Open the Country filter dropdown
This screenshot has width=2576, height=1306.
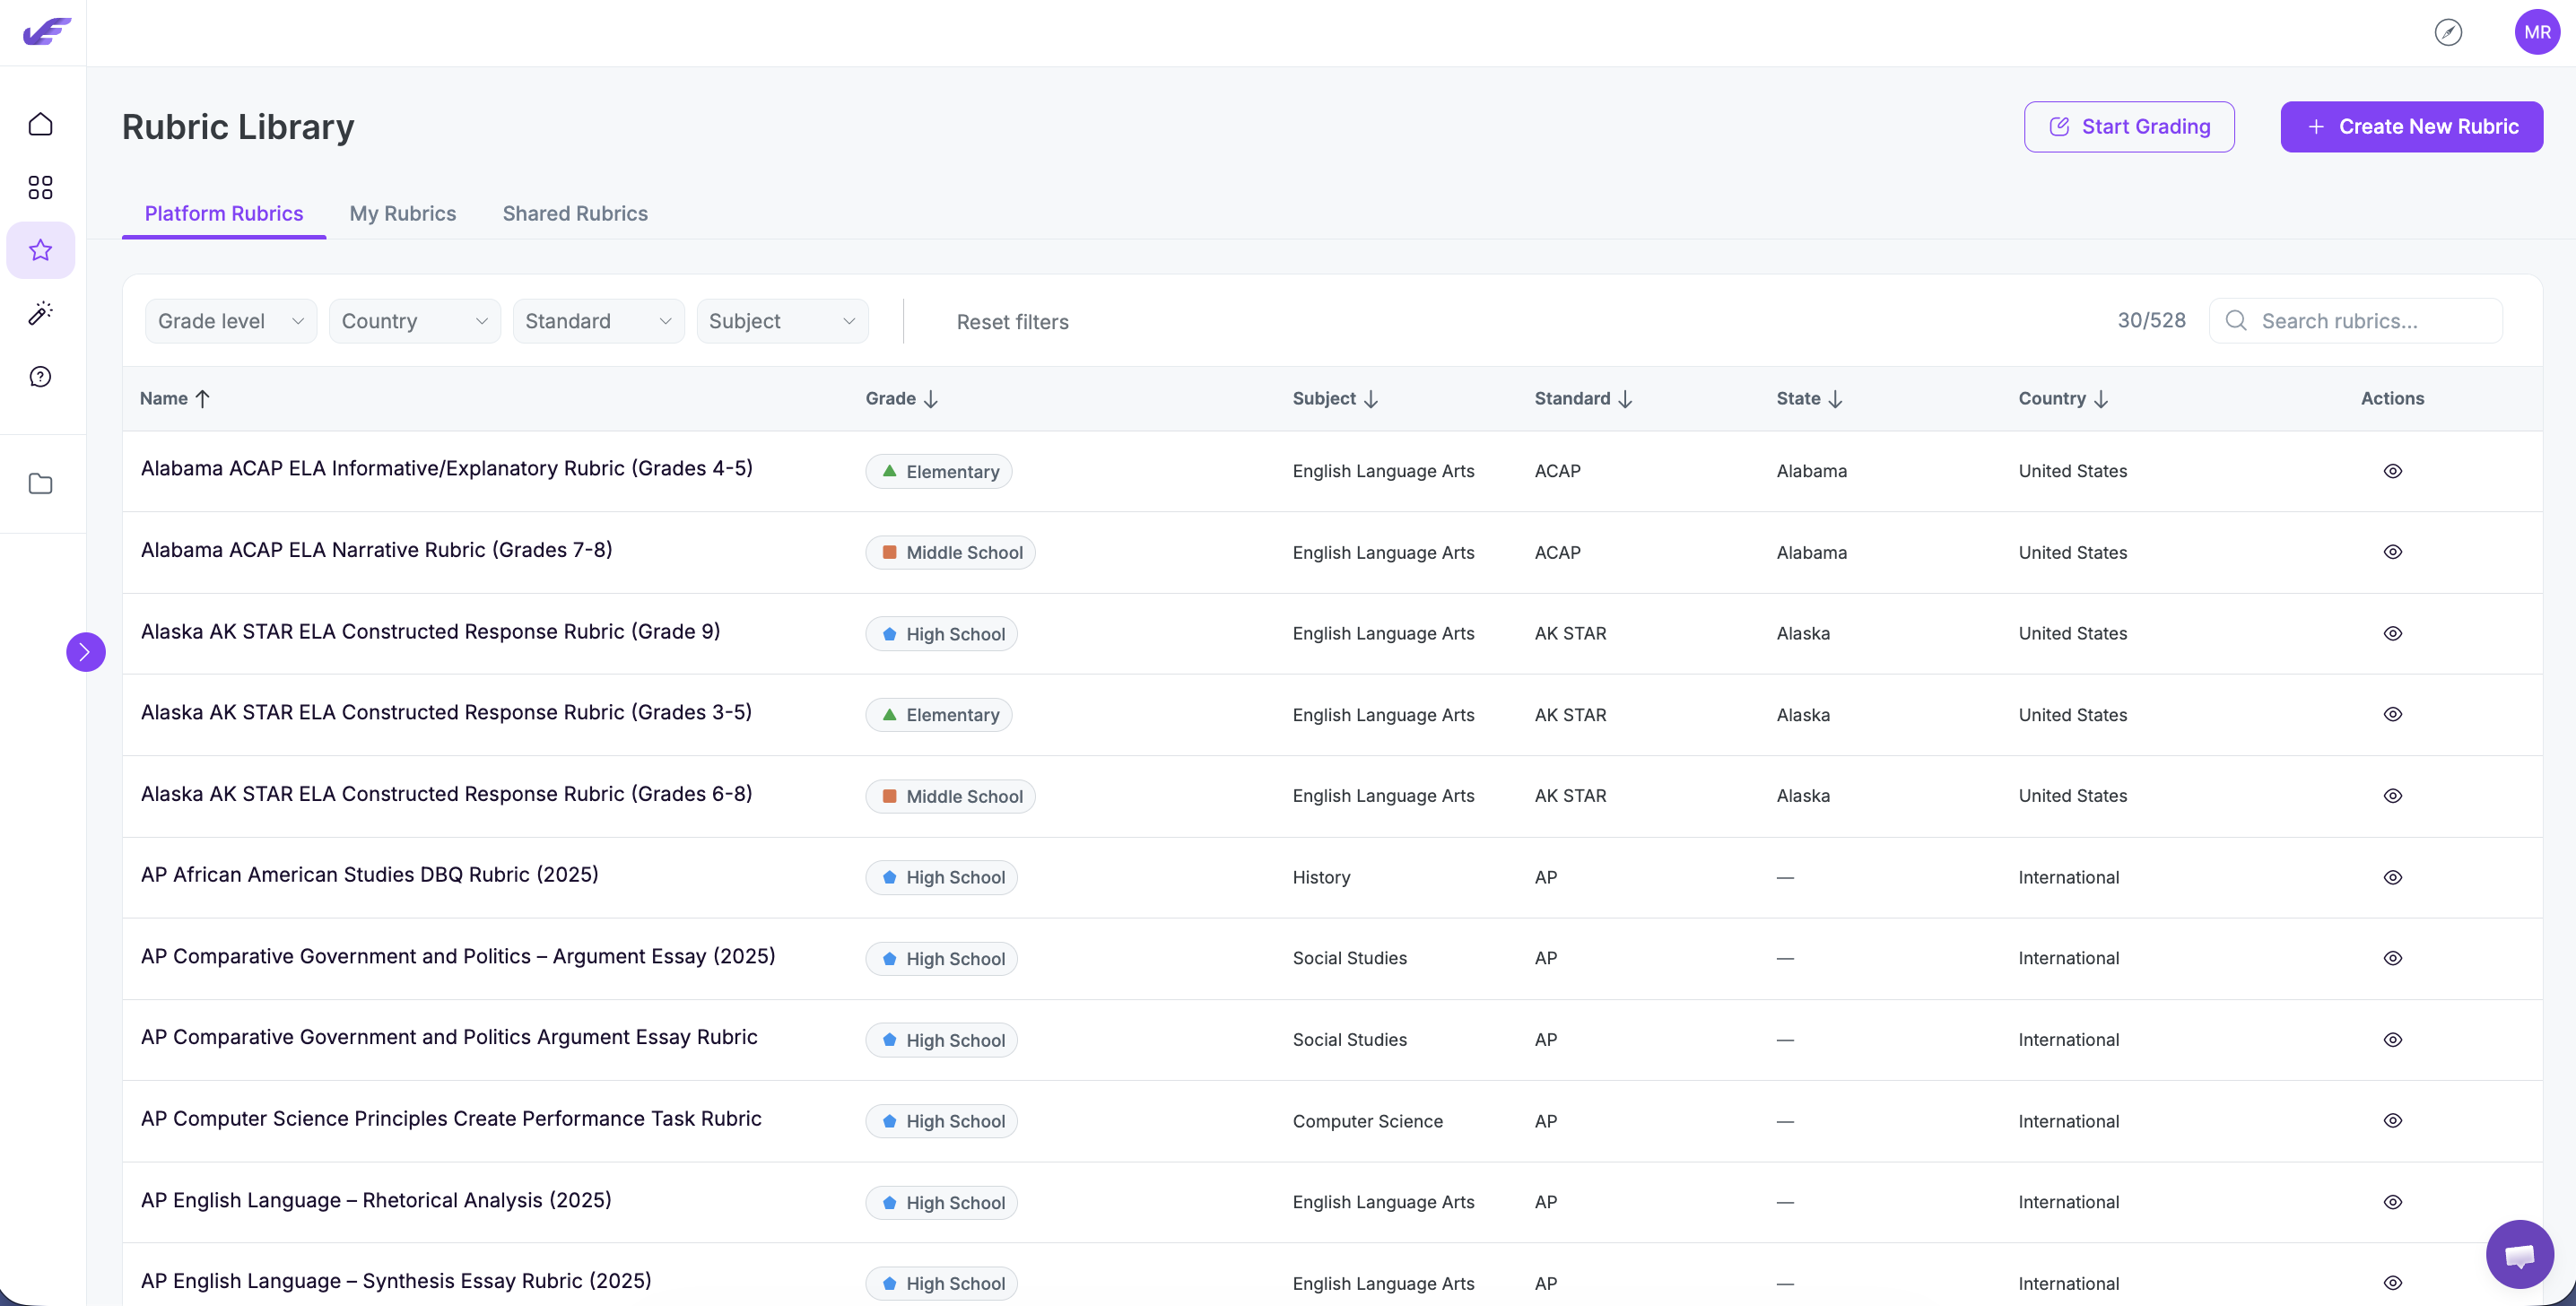click(x=415, y=321)
